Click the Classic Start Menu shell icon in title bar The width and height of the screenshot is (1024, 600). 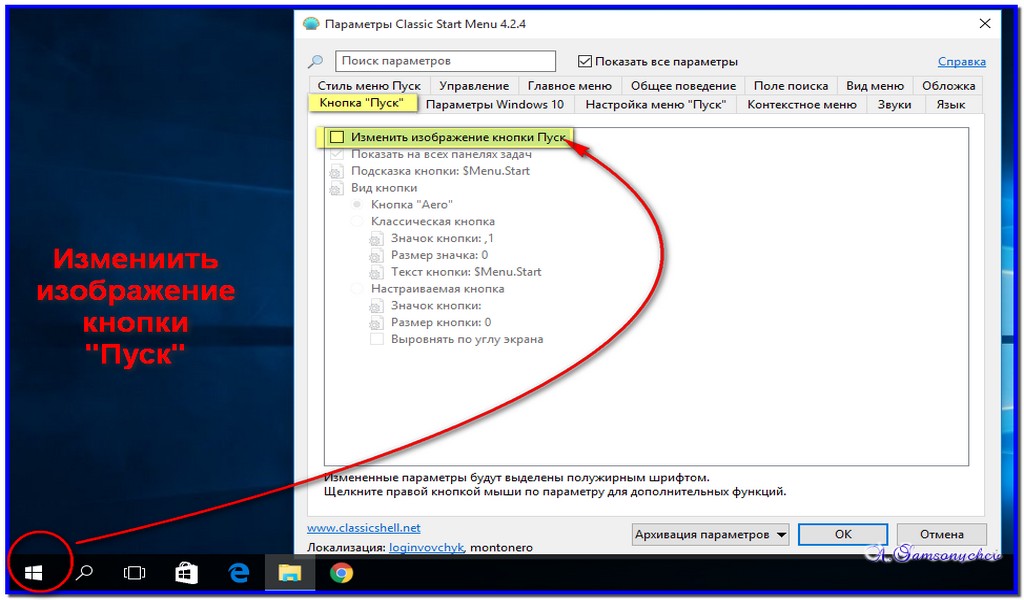pyautogui.click(x=312, y=24)
